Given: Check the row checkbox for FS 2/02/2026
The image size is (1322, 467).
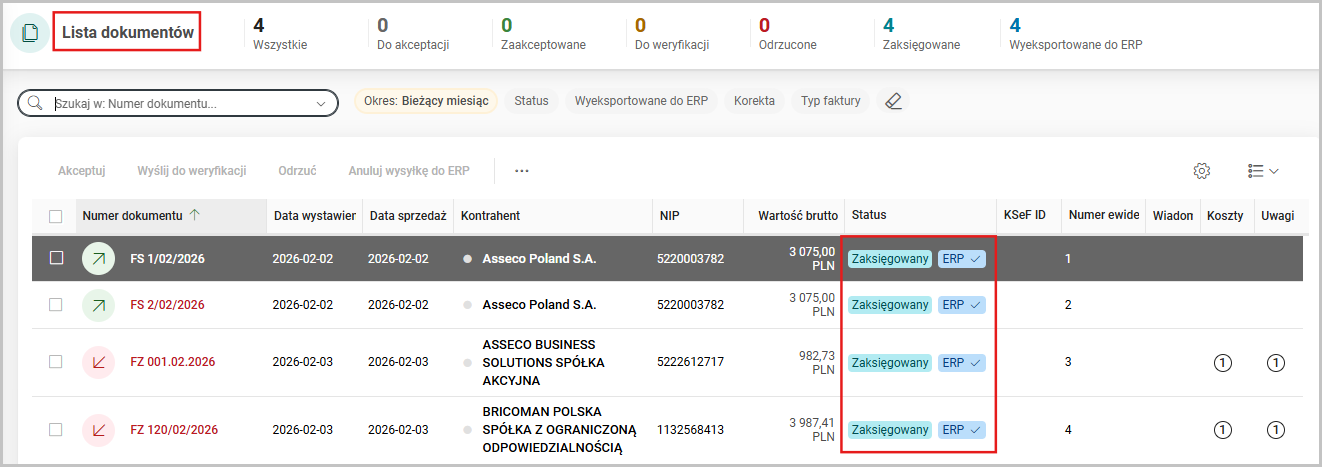Looking at the screenshot, I should (x=56, y=305).
